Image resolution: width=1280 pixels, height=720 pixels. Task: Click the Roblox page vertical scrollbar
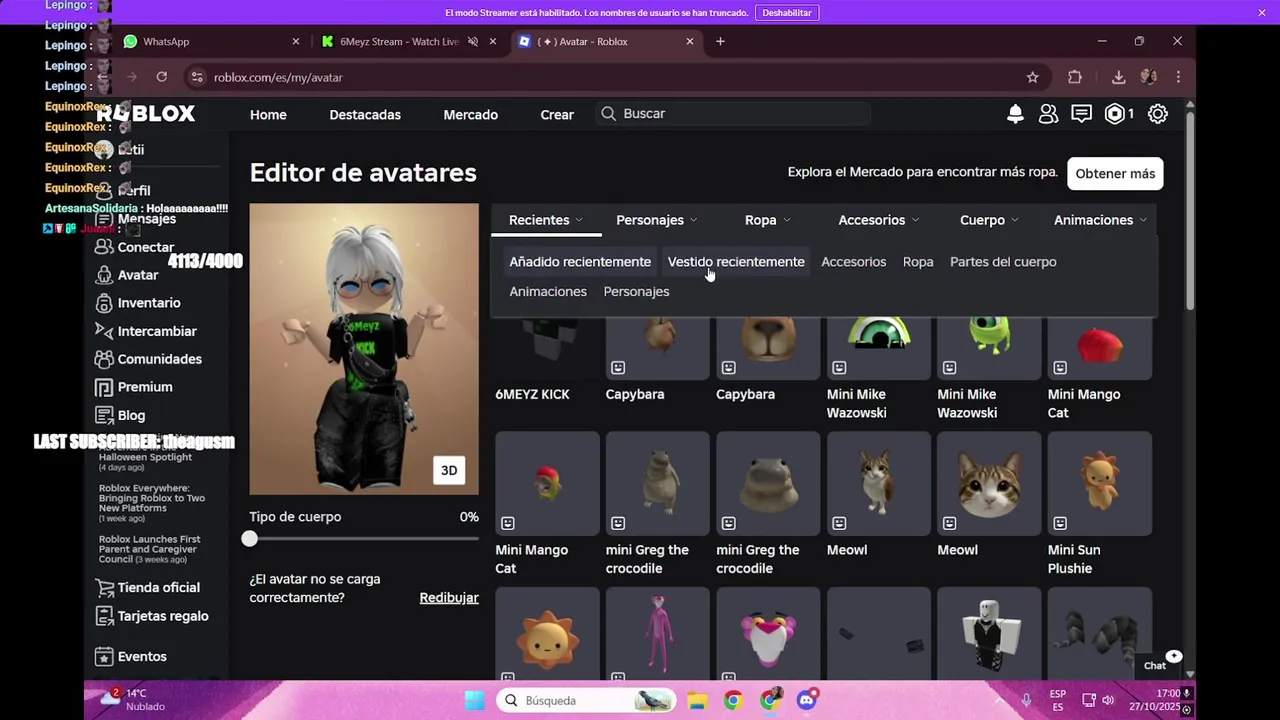(x=1189, y=210)
